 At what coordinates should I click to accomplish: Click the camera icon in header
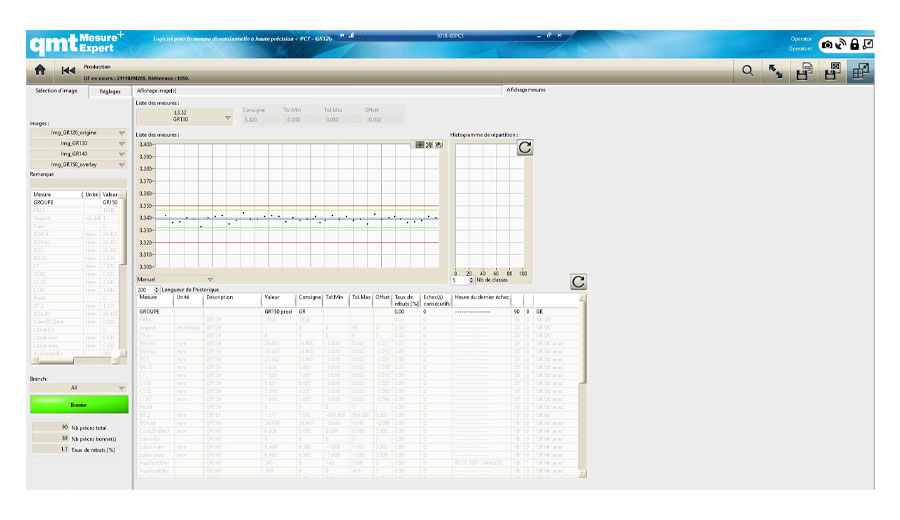coord(827,44)
